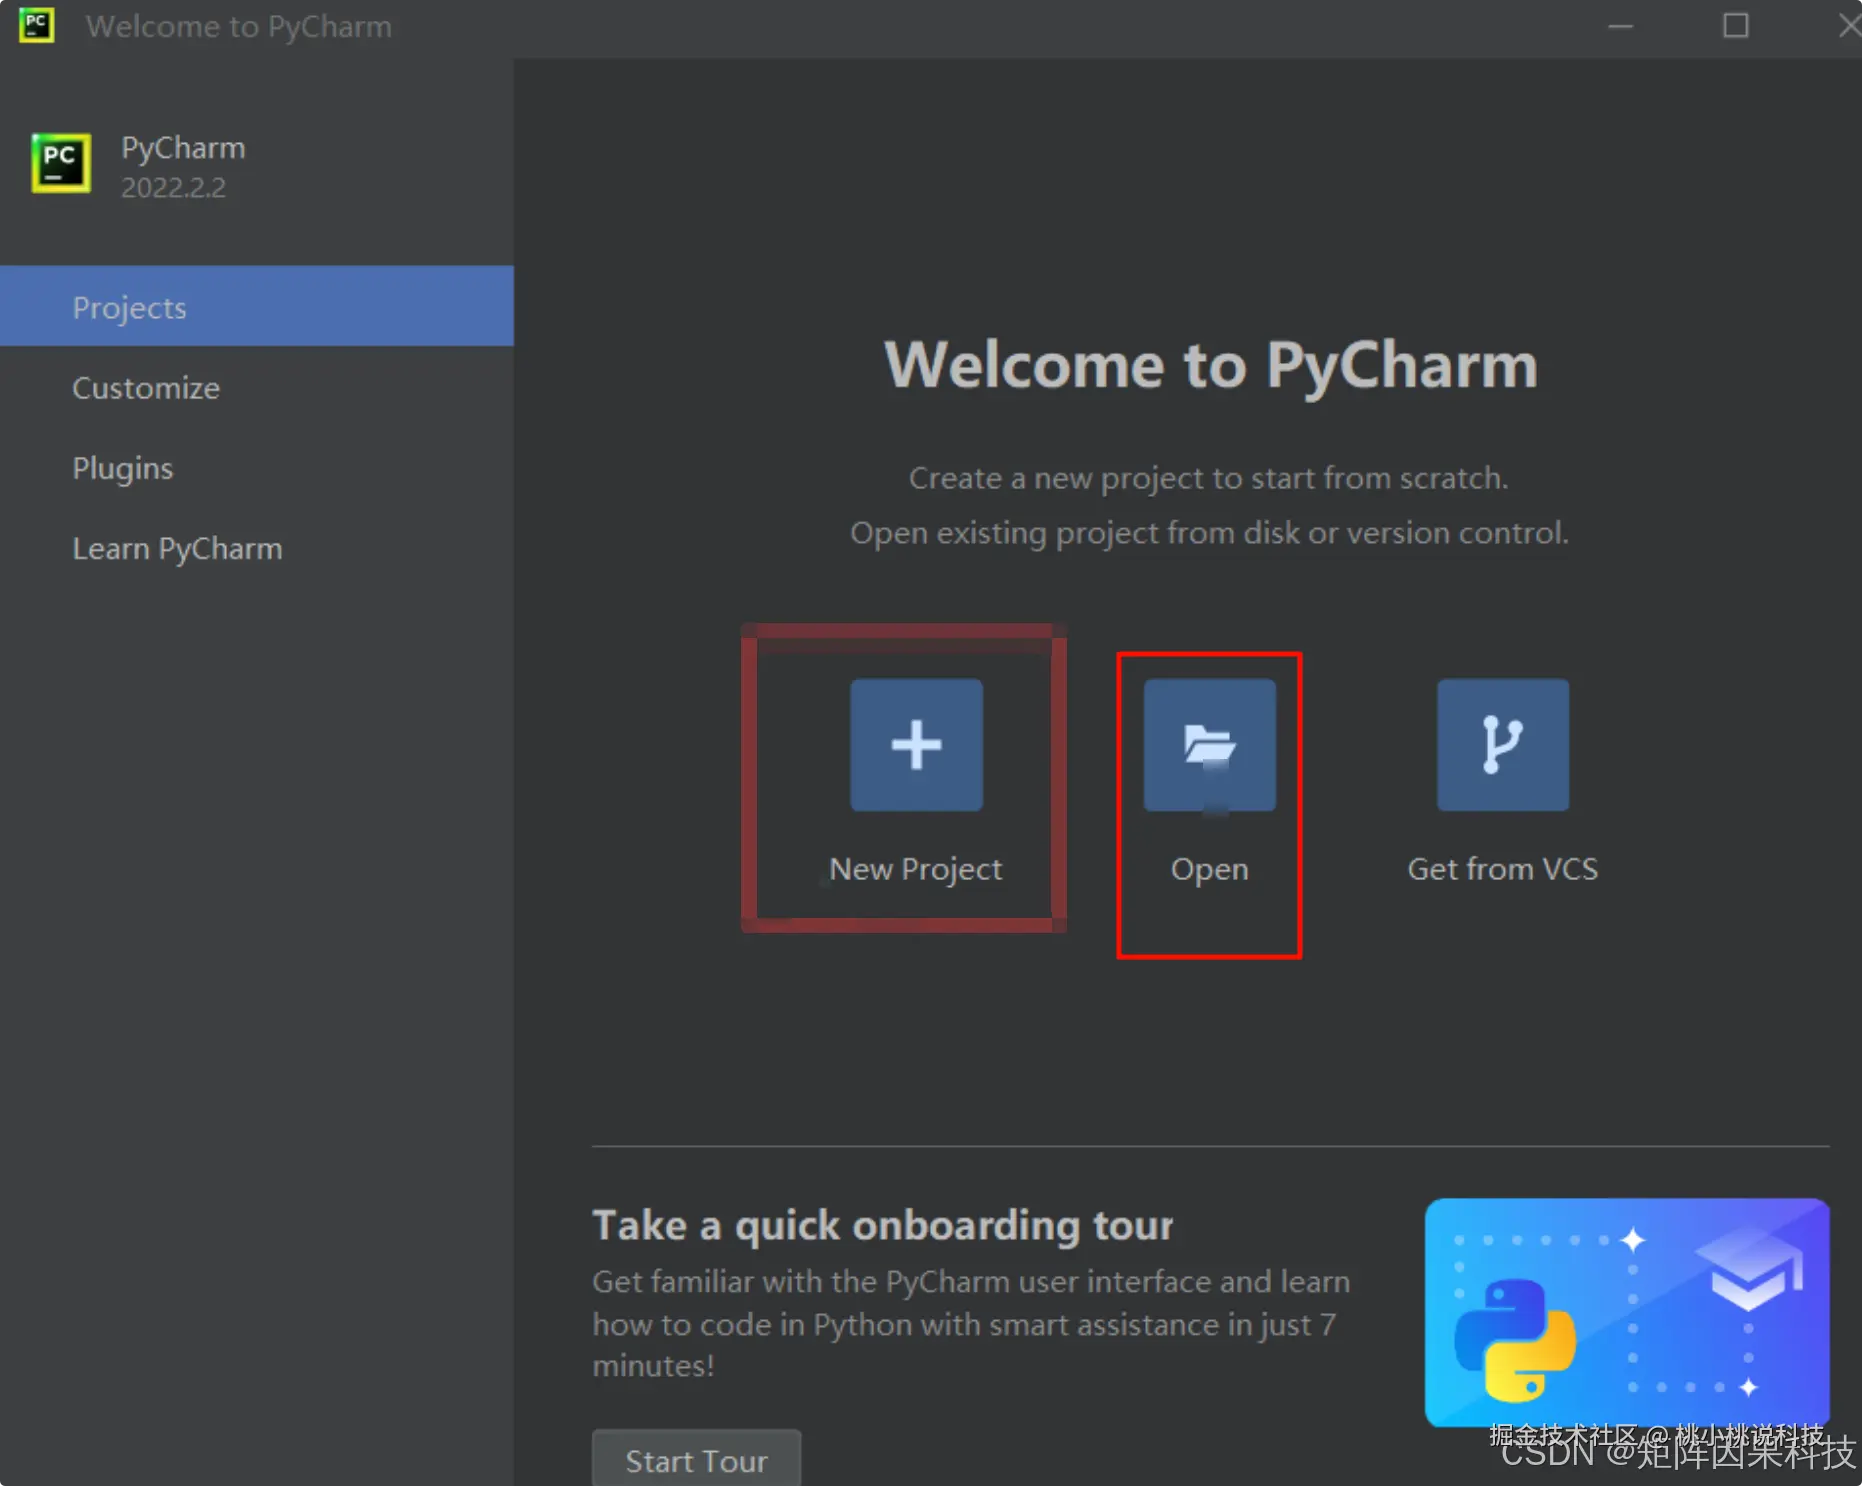Click the Open folder icon
The height and width of the screenshot is (1486, 1862).
tap(1209, 745)
